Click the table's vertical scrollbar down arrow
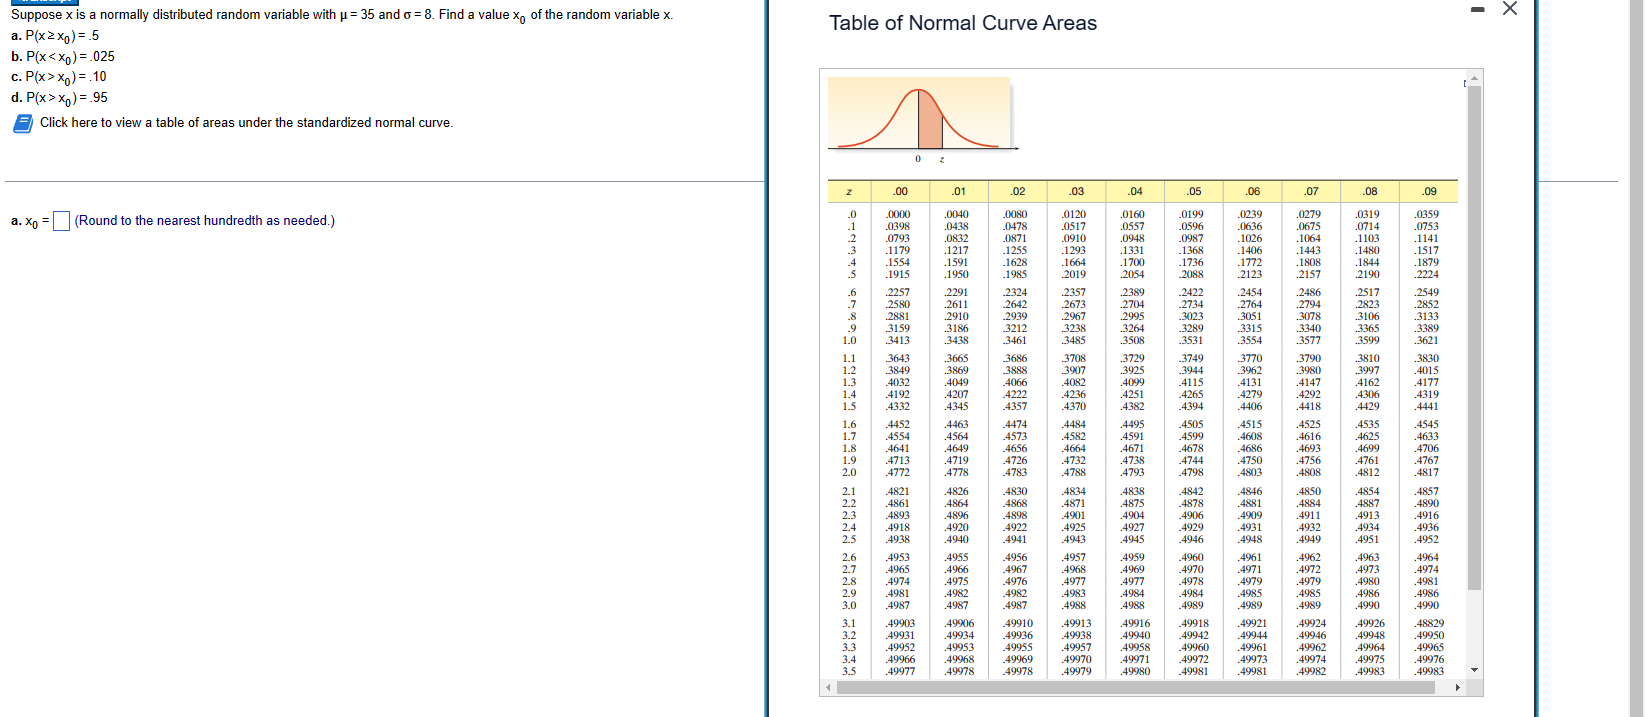 1474,671
